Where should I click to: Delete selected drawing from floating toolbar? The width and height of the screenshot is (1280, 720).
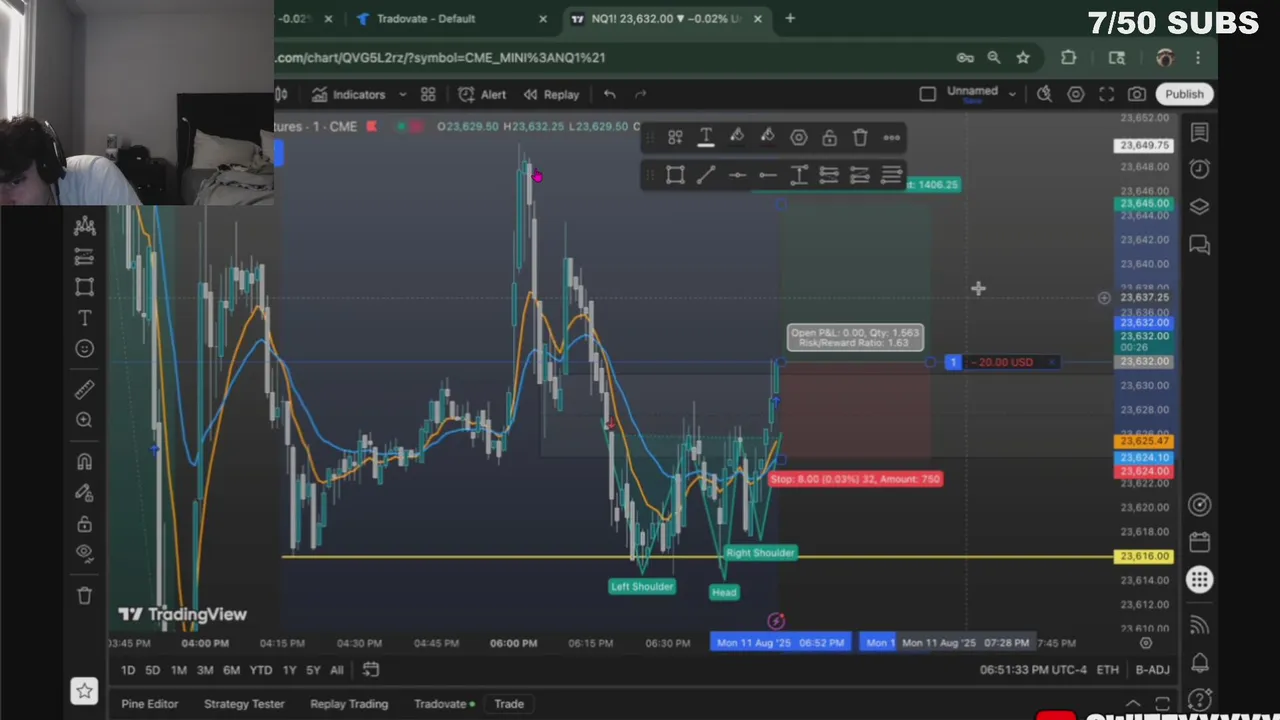[860, 138]
